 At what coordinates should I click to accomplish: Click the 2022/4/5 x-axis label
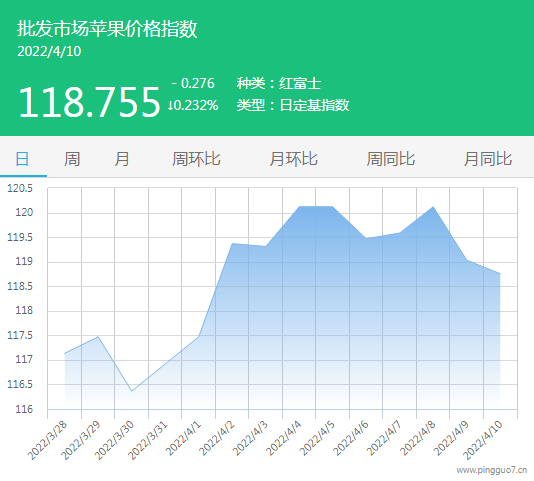[x=317, y=438]
